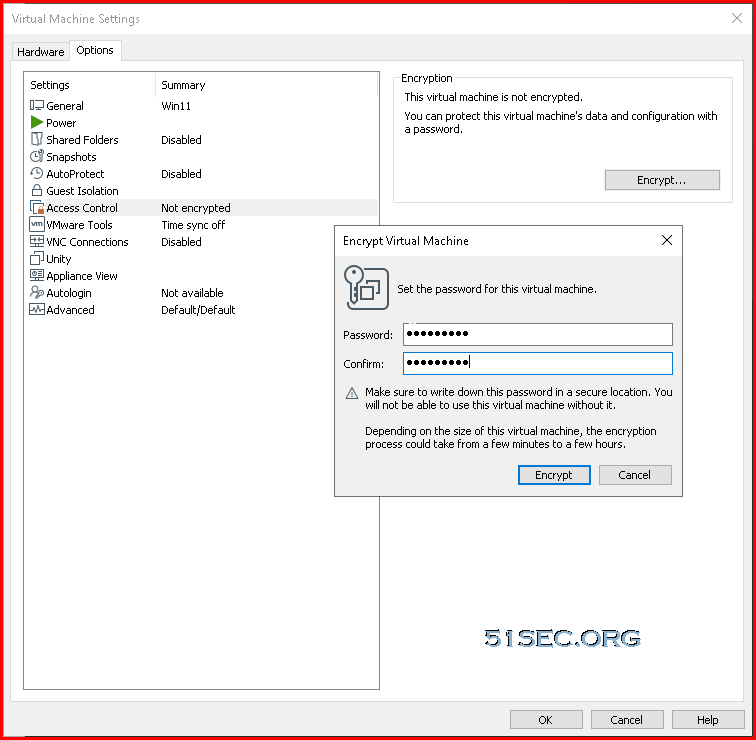Select the General row label

(x=65, y=106)
